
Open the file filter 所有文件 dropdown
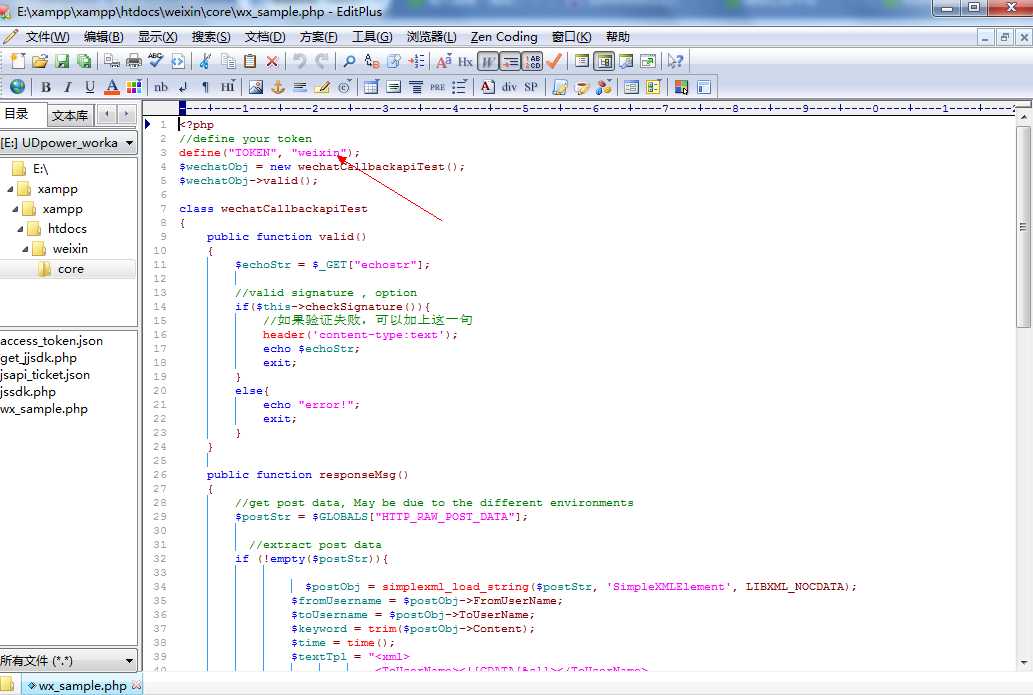tap(69, 660)
